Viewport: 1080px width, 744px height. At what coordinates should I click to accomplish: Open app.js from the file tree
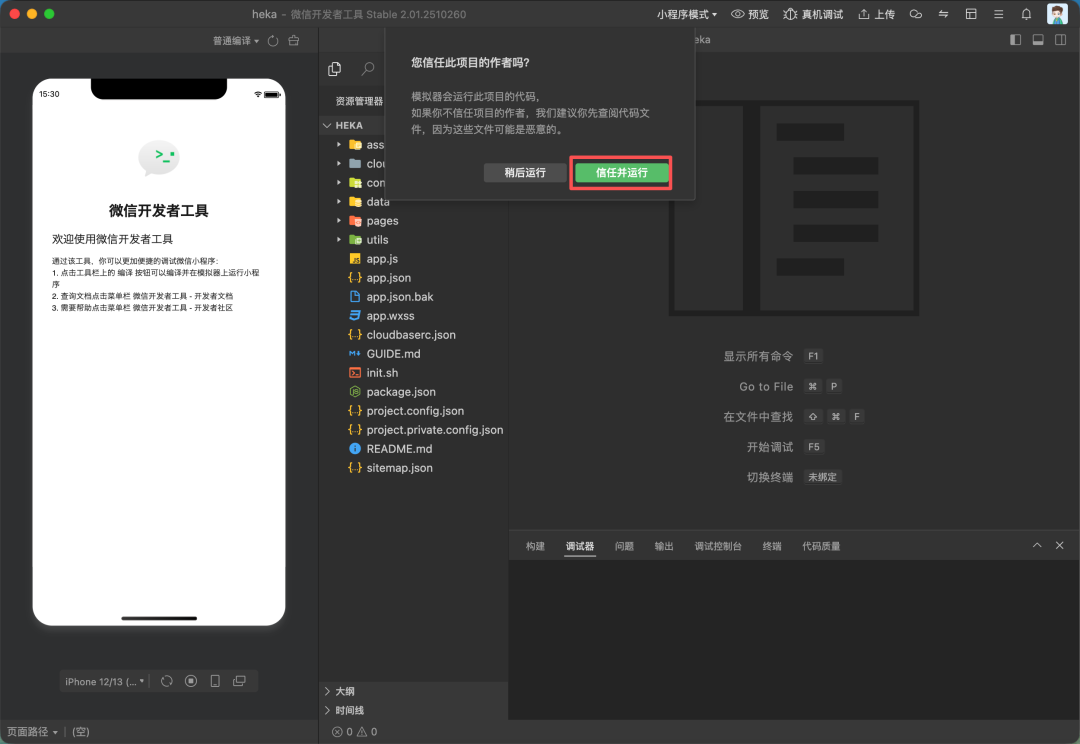click(381, 258)
